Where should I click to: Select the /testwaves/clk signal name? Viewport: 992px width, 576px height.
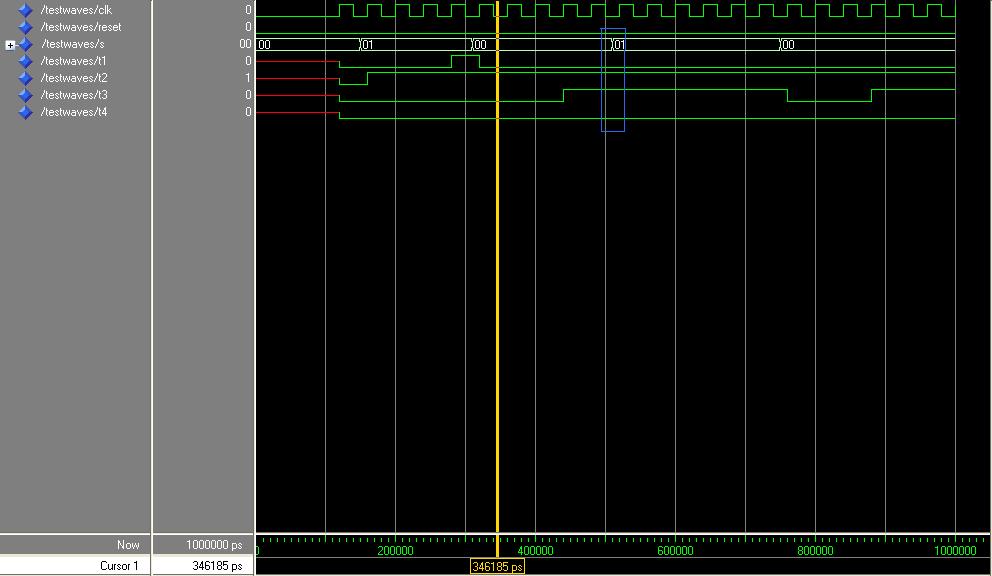click(x=76, y=10)
